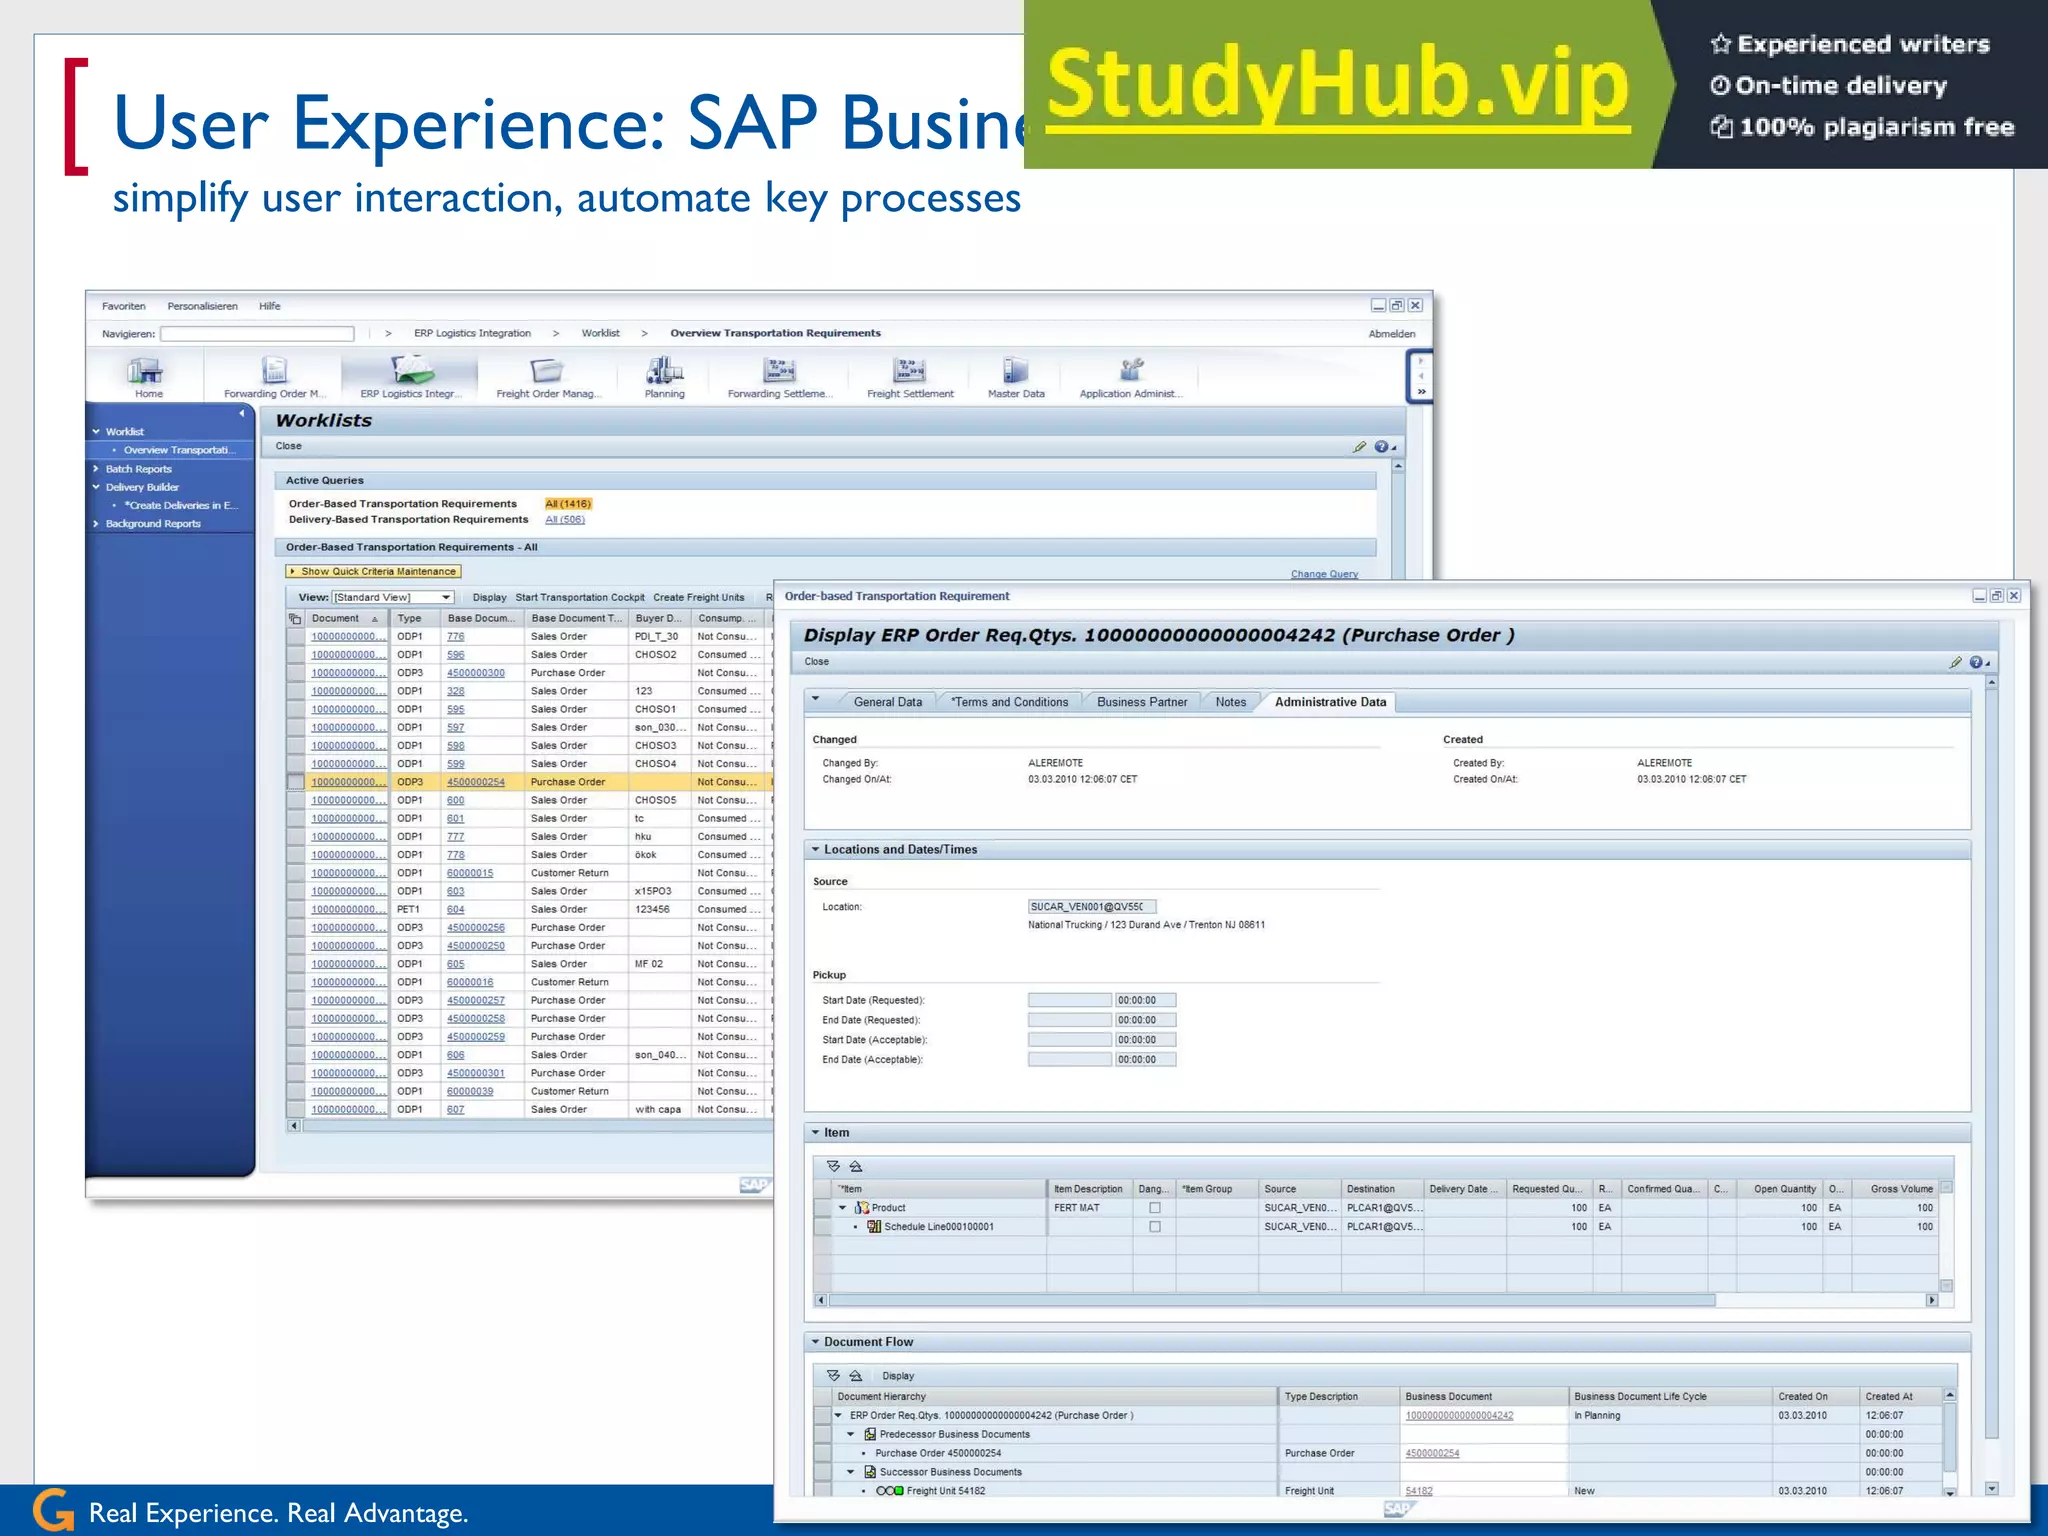Click Abmelden logoff link
The height and width of the screenshot is (1536, 2048).
click(x=1392, y=334)
